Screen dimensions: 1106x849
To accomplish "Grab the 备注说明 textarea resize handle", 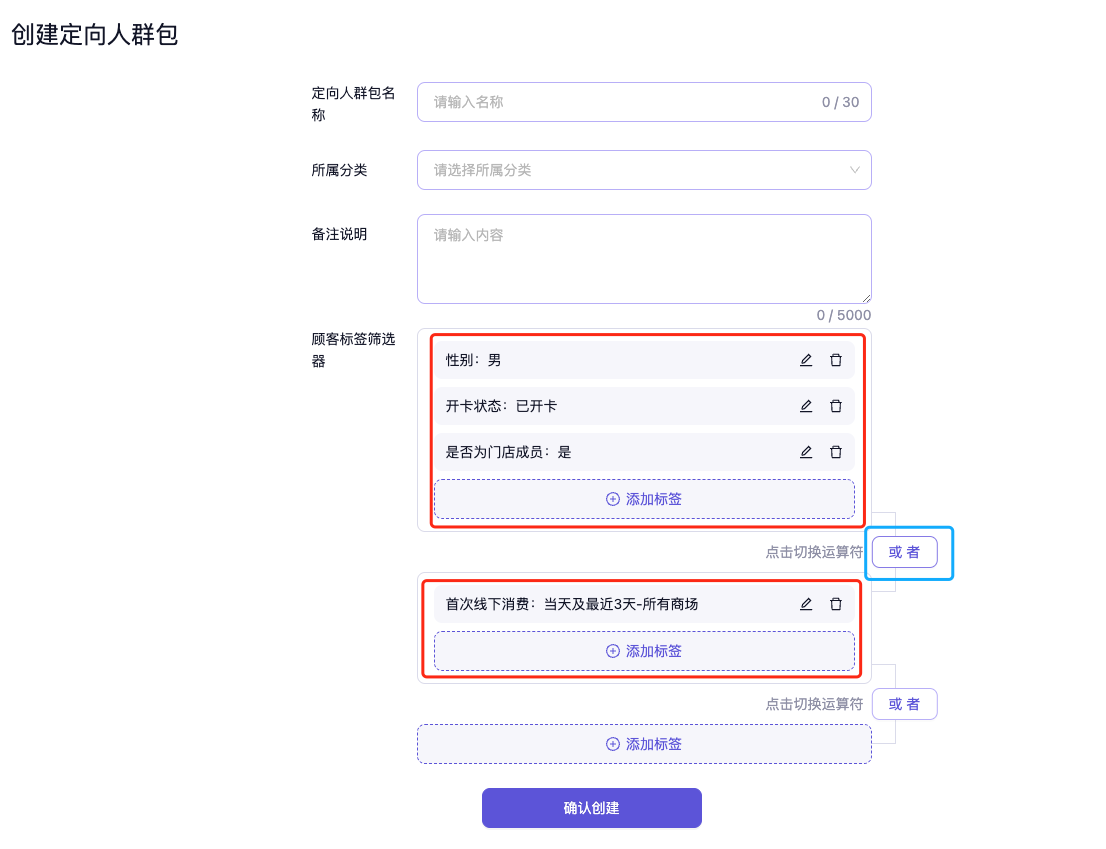I will click(x=867, y=299).
